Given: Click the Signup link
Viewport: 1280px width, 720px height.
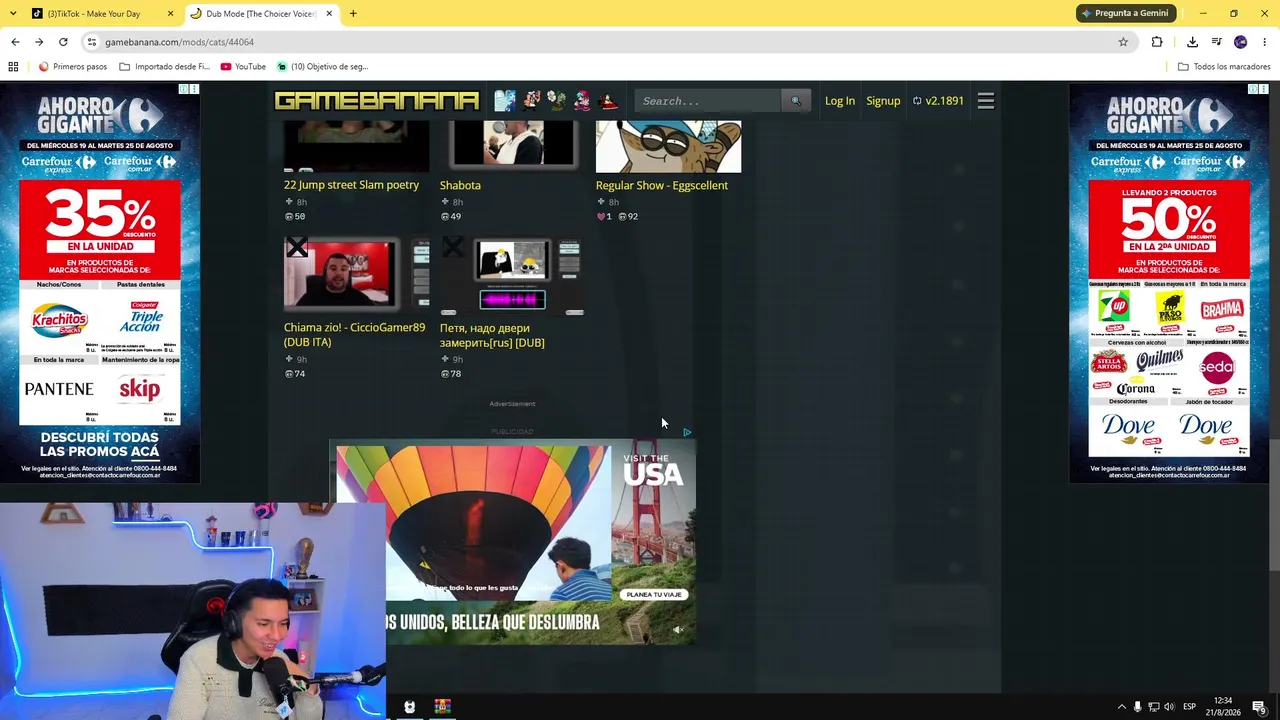Looking at the screenshot, I should (x=883, y=101).
